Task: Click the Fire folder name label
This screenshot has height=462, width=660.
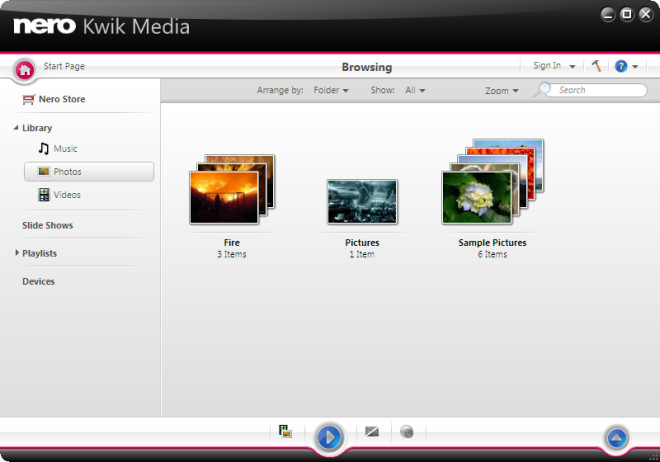Action: [232, 243]
